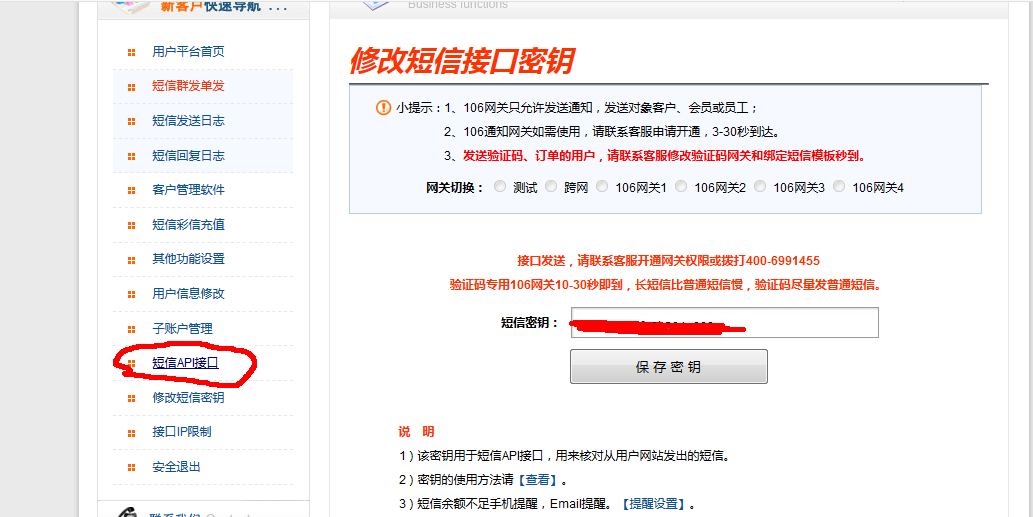
Task: Focus the 短信密钥 input field
Action: coord(725,323)
